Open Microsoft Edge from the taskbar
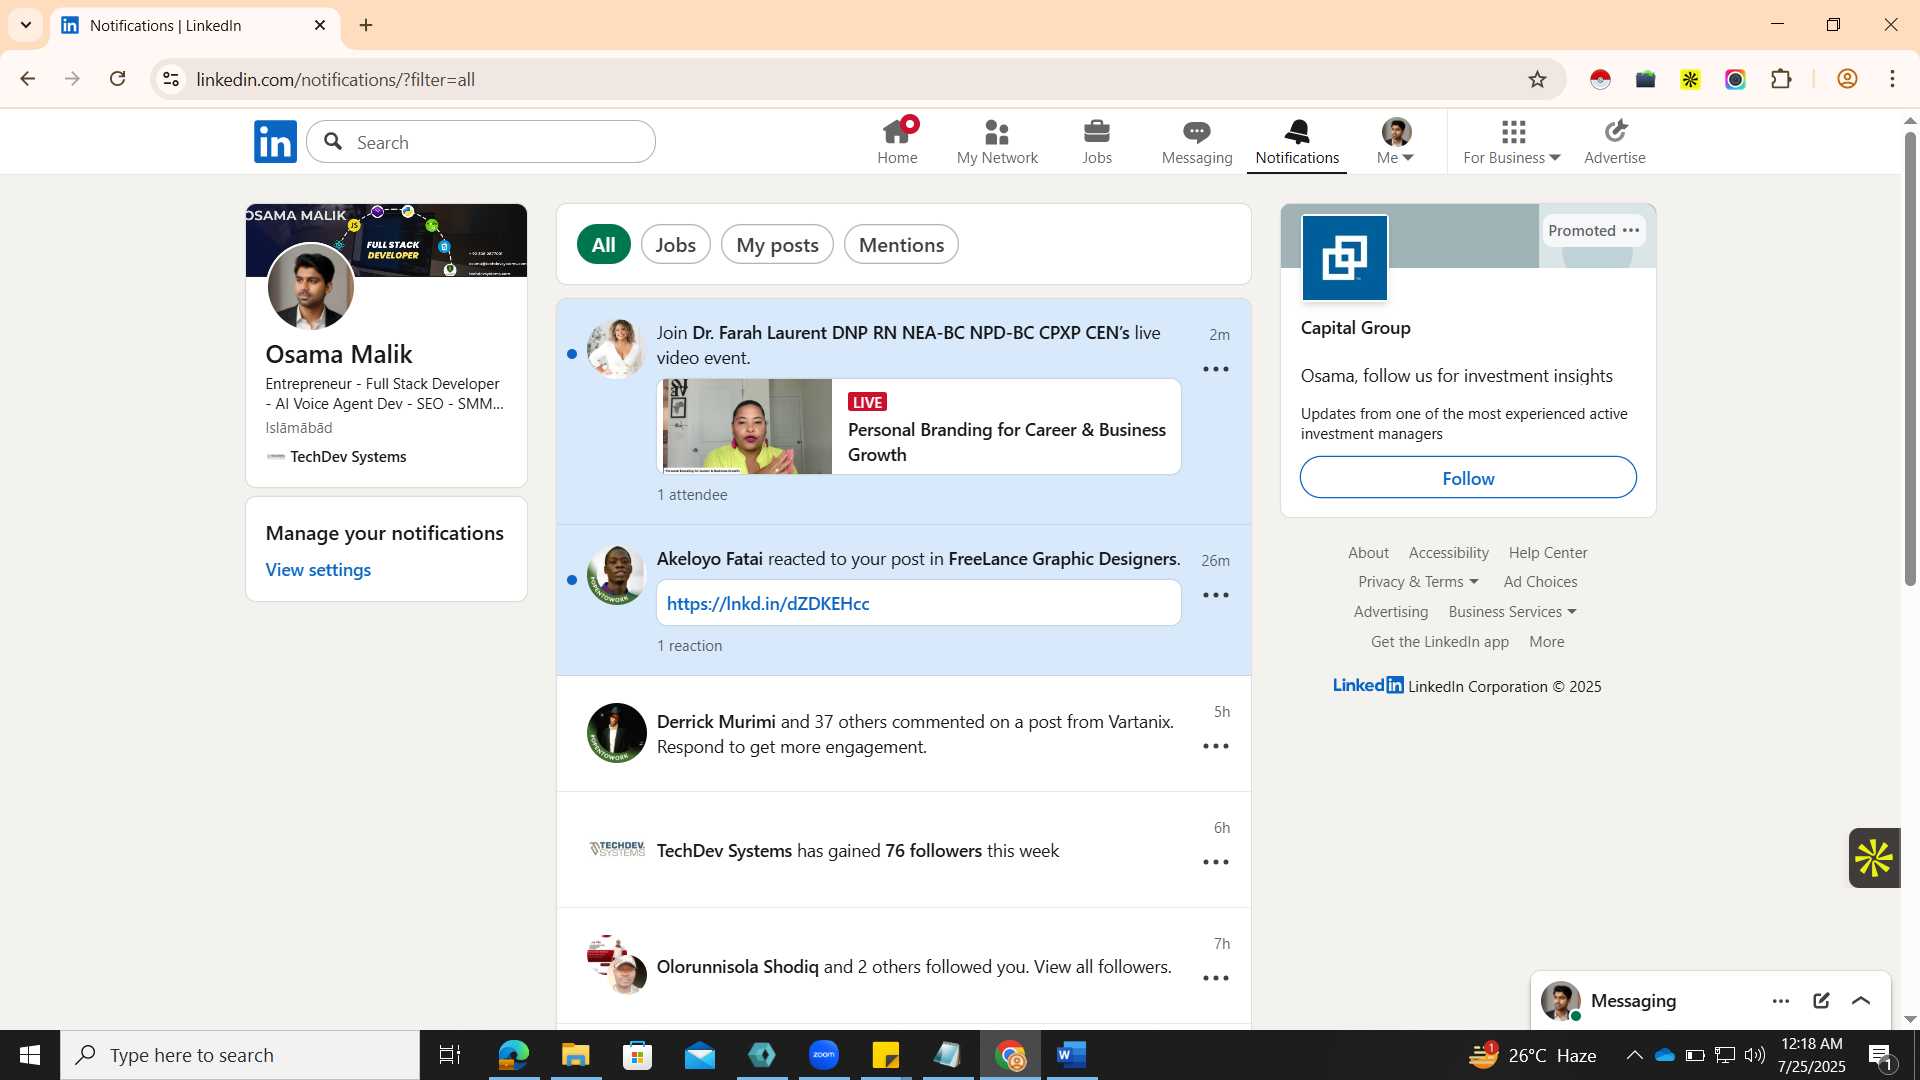Image resolution: width=1920 pixels, height=1080 pixels. [x=513, y=1055]
